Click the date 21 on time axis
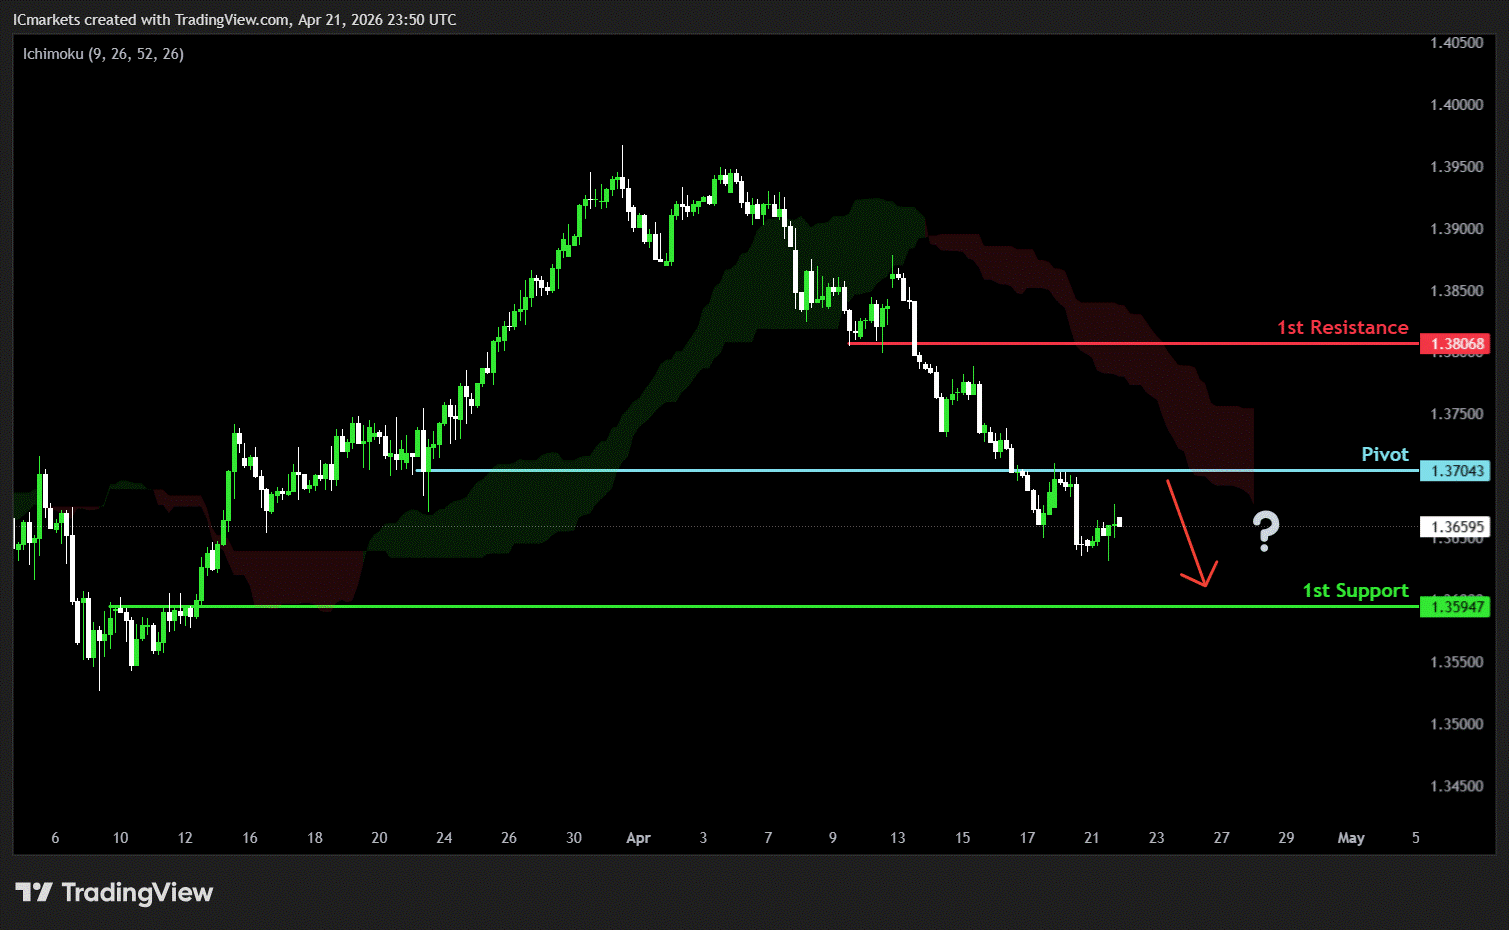1509x930 pixels. [x=1092, y=838]
